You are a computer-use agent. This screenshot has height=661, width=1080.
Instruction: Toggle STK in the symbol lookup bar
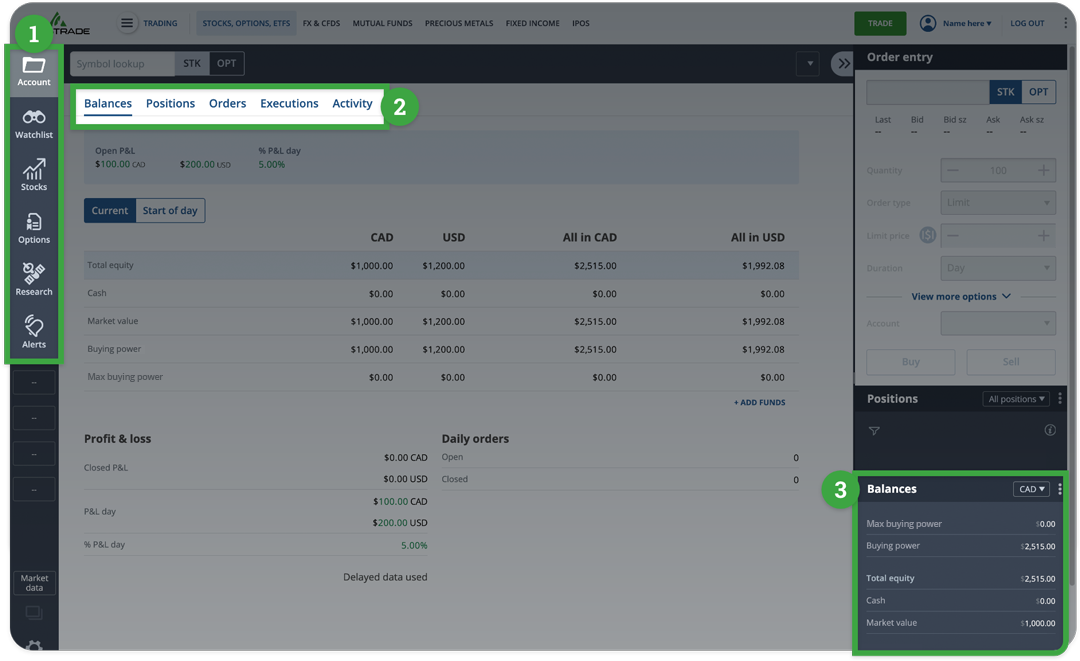coord(191,62)
